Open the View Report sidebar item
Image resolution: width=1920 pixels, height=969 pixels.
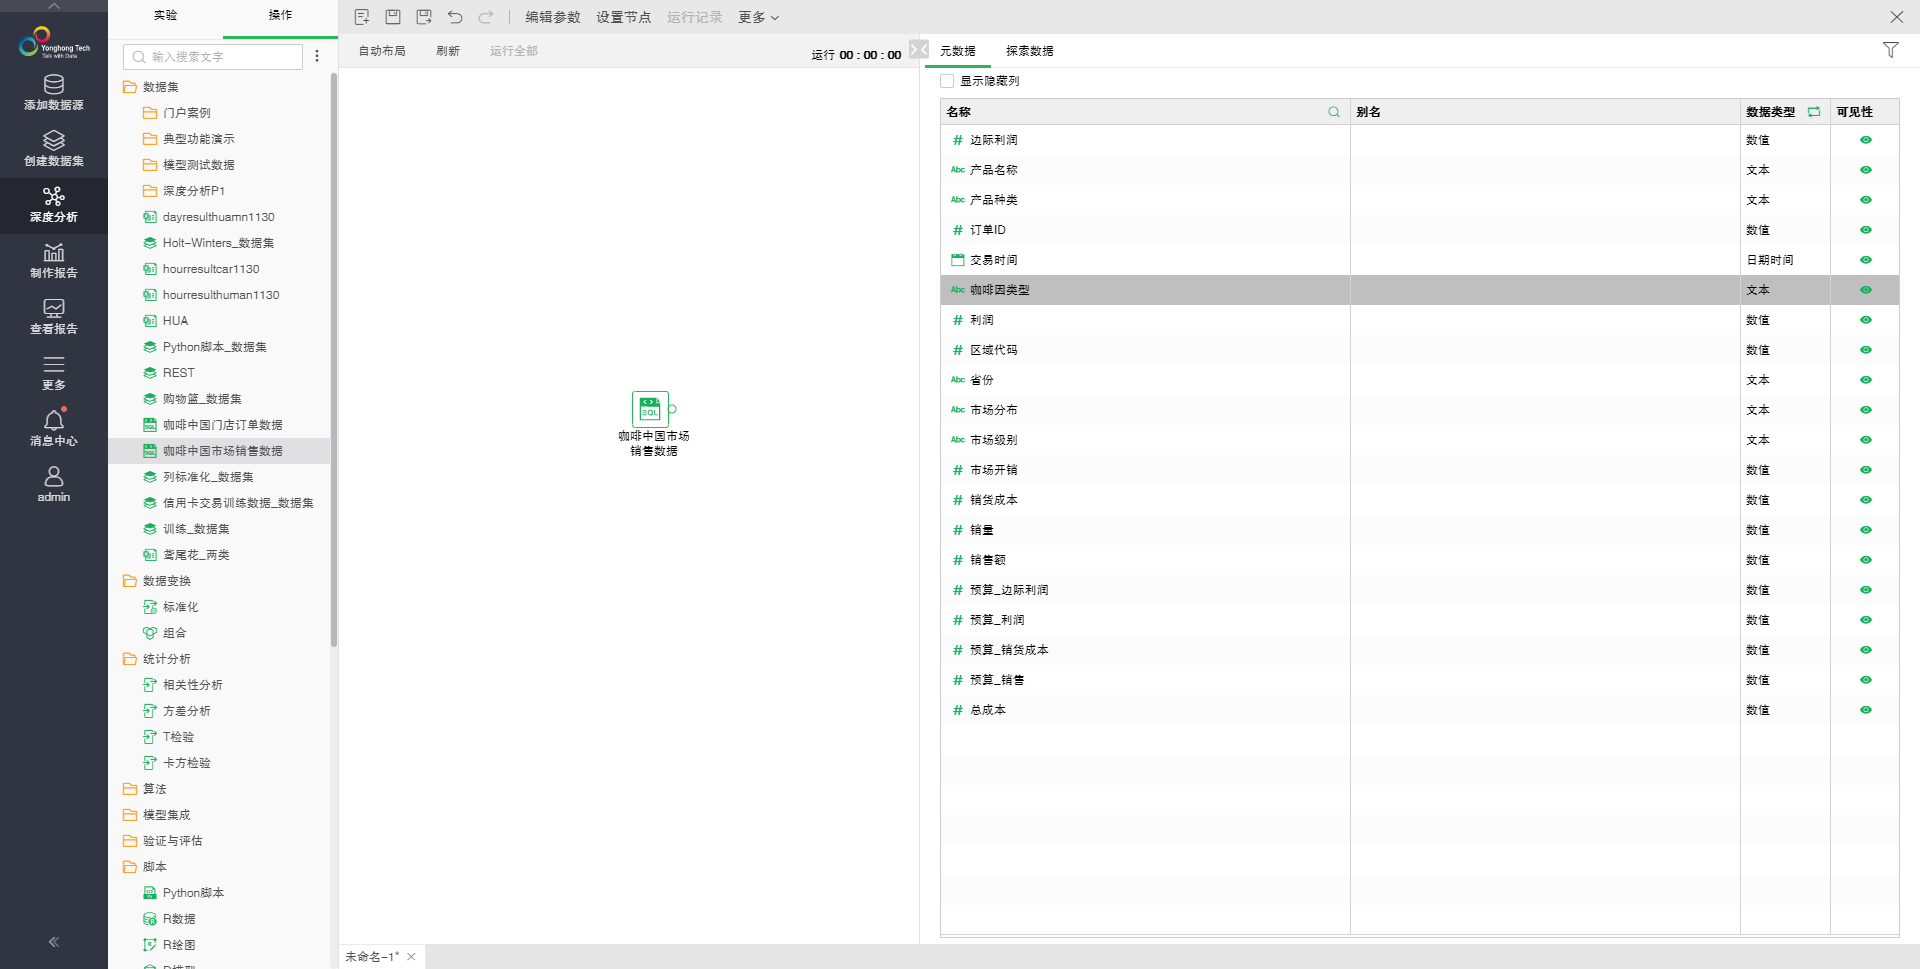click(54, 317)
